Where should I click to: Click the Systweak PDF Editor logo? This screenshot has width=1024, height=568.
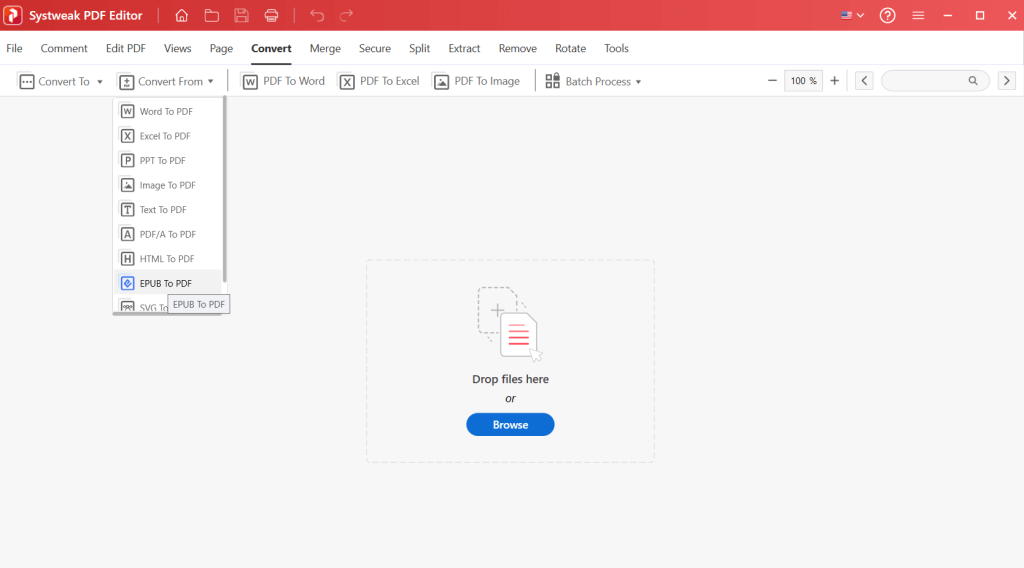[12, 16]
